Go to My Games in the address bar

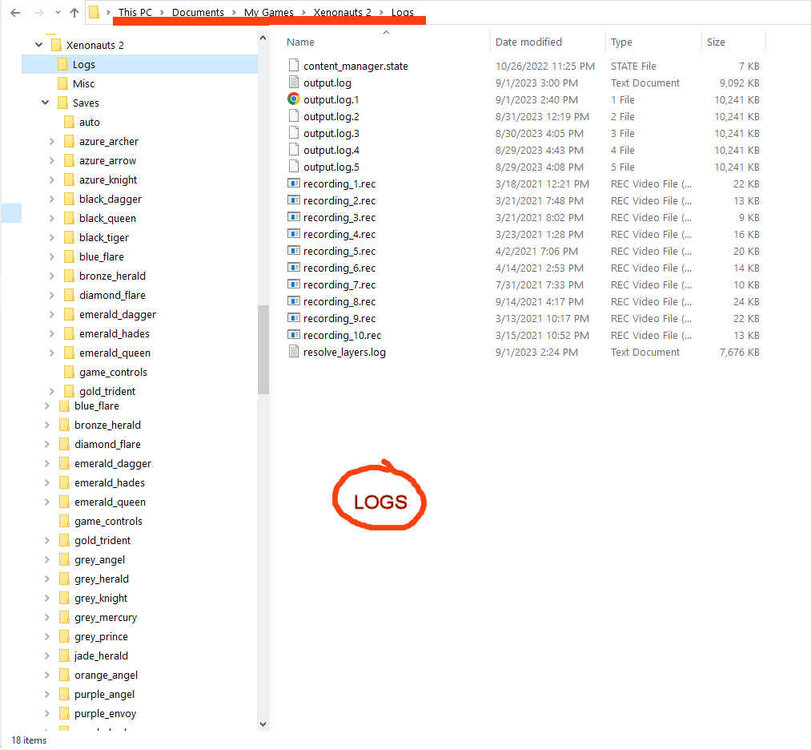tap(268, 12)
